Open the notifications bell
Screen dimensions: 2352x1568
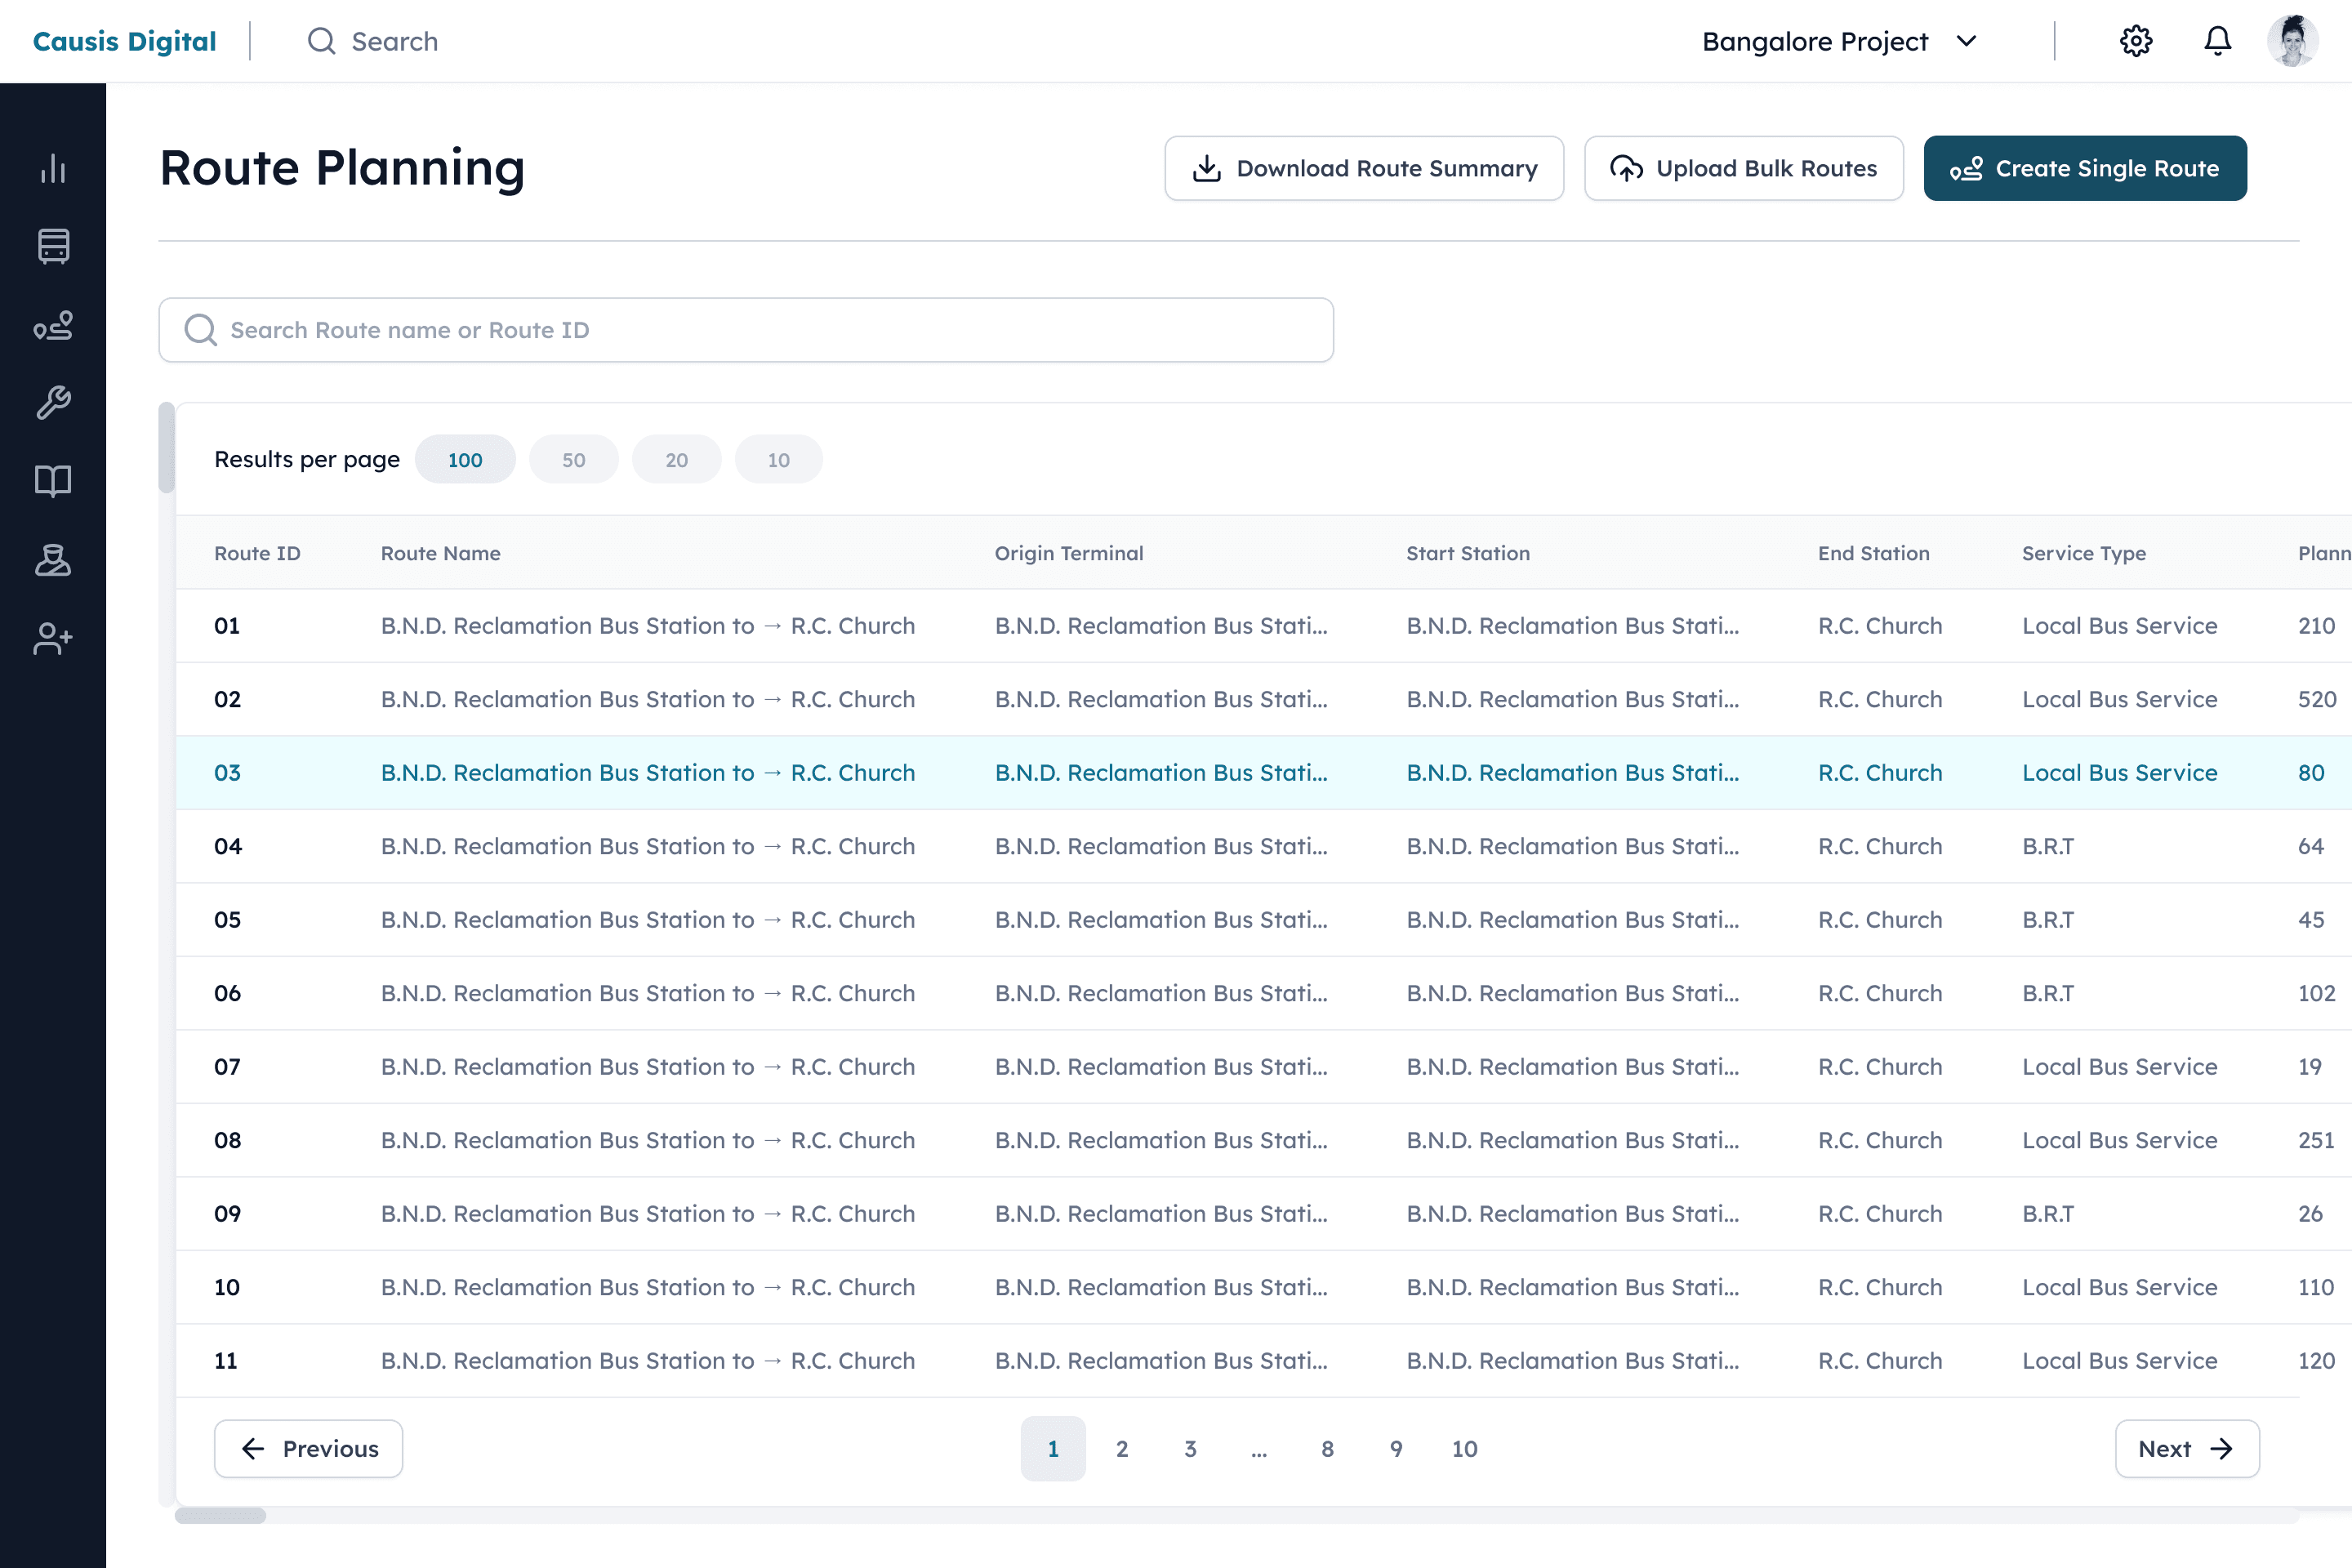click(2217, 41)
